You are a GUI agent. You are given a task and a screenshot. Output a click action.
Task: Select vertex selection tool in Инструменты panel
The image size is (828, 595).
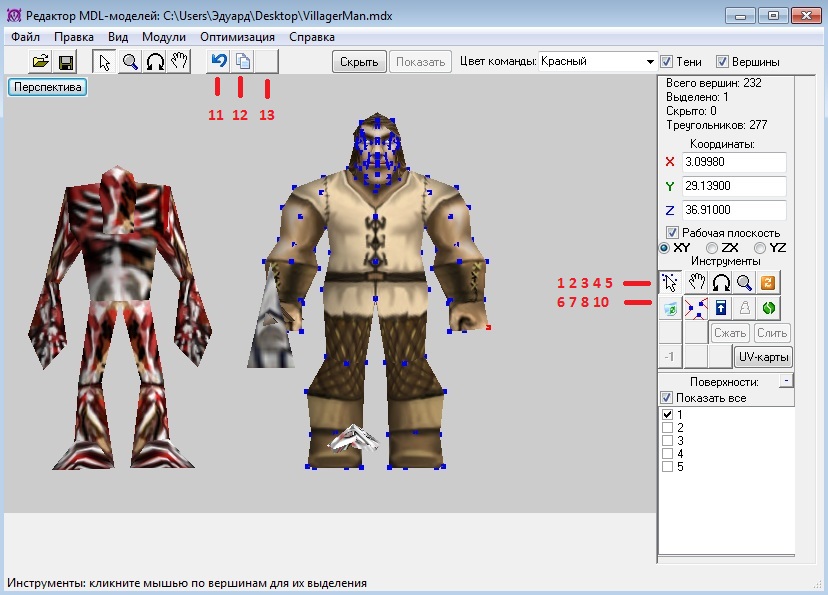coord(670,283)
